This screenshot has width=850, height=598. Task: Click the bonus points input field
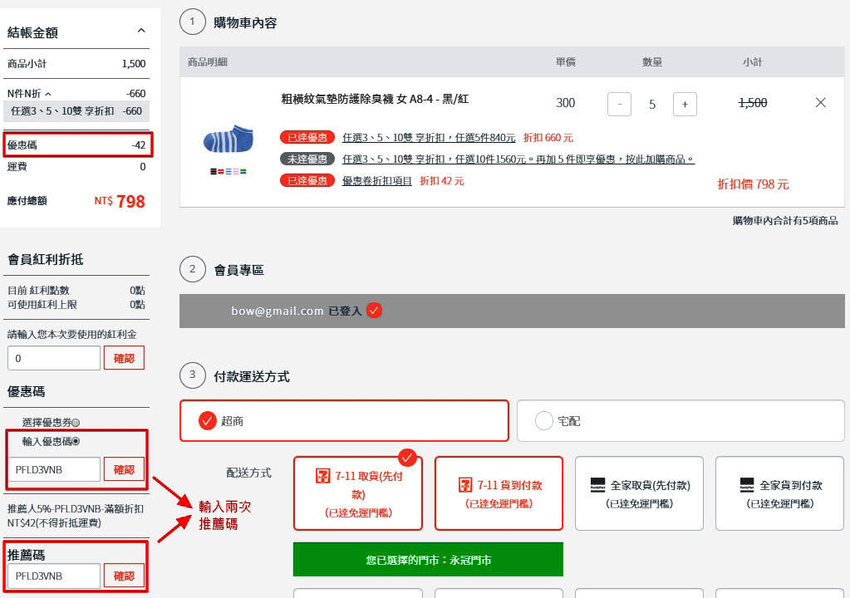tap(54, 358)
